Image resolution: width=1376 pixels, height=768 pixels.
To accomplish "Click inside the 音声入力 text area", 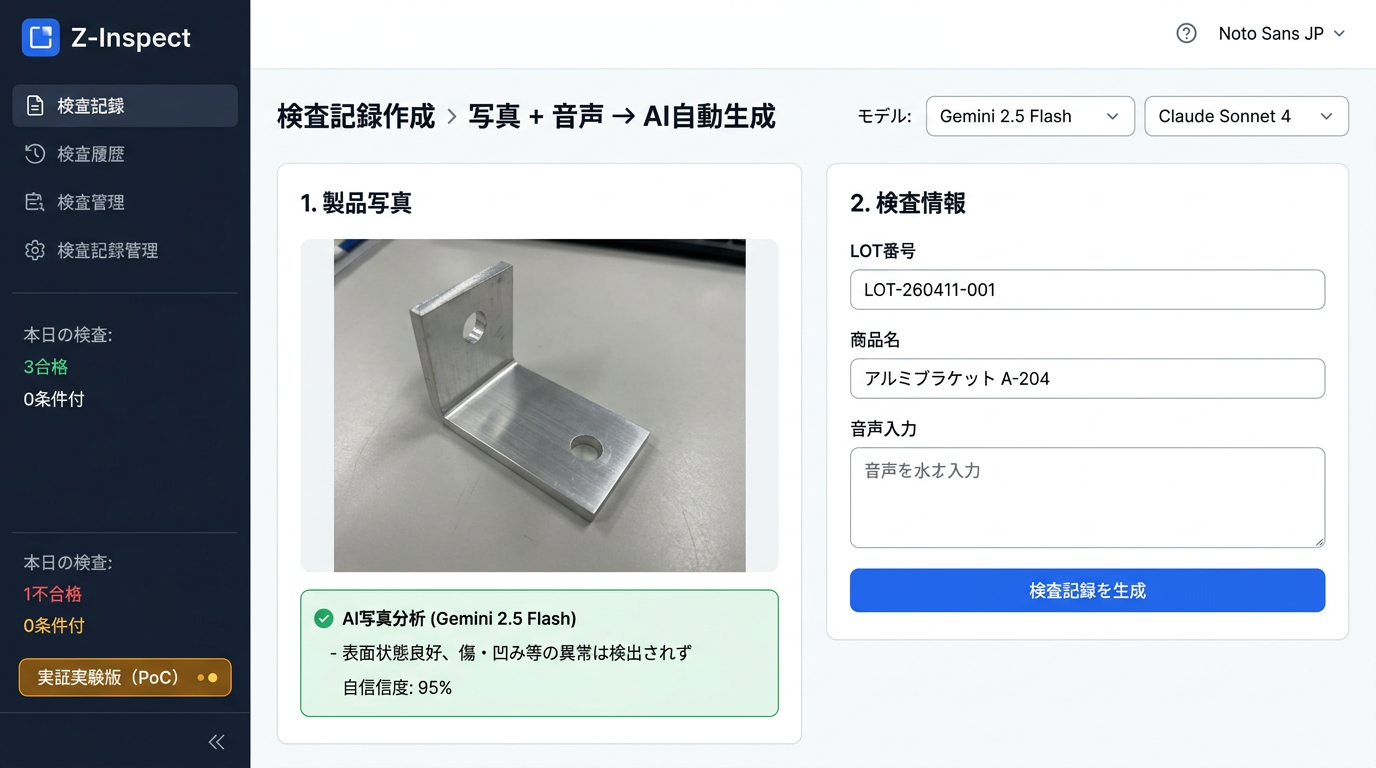I will tap(1087, 497).
